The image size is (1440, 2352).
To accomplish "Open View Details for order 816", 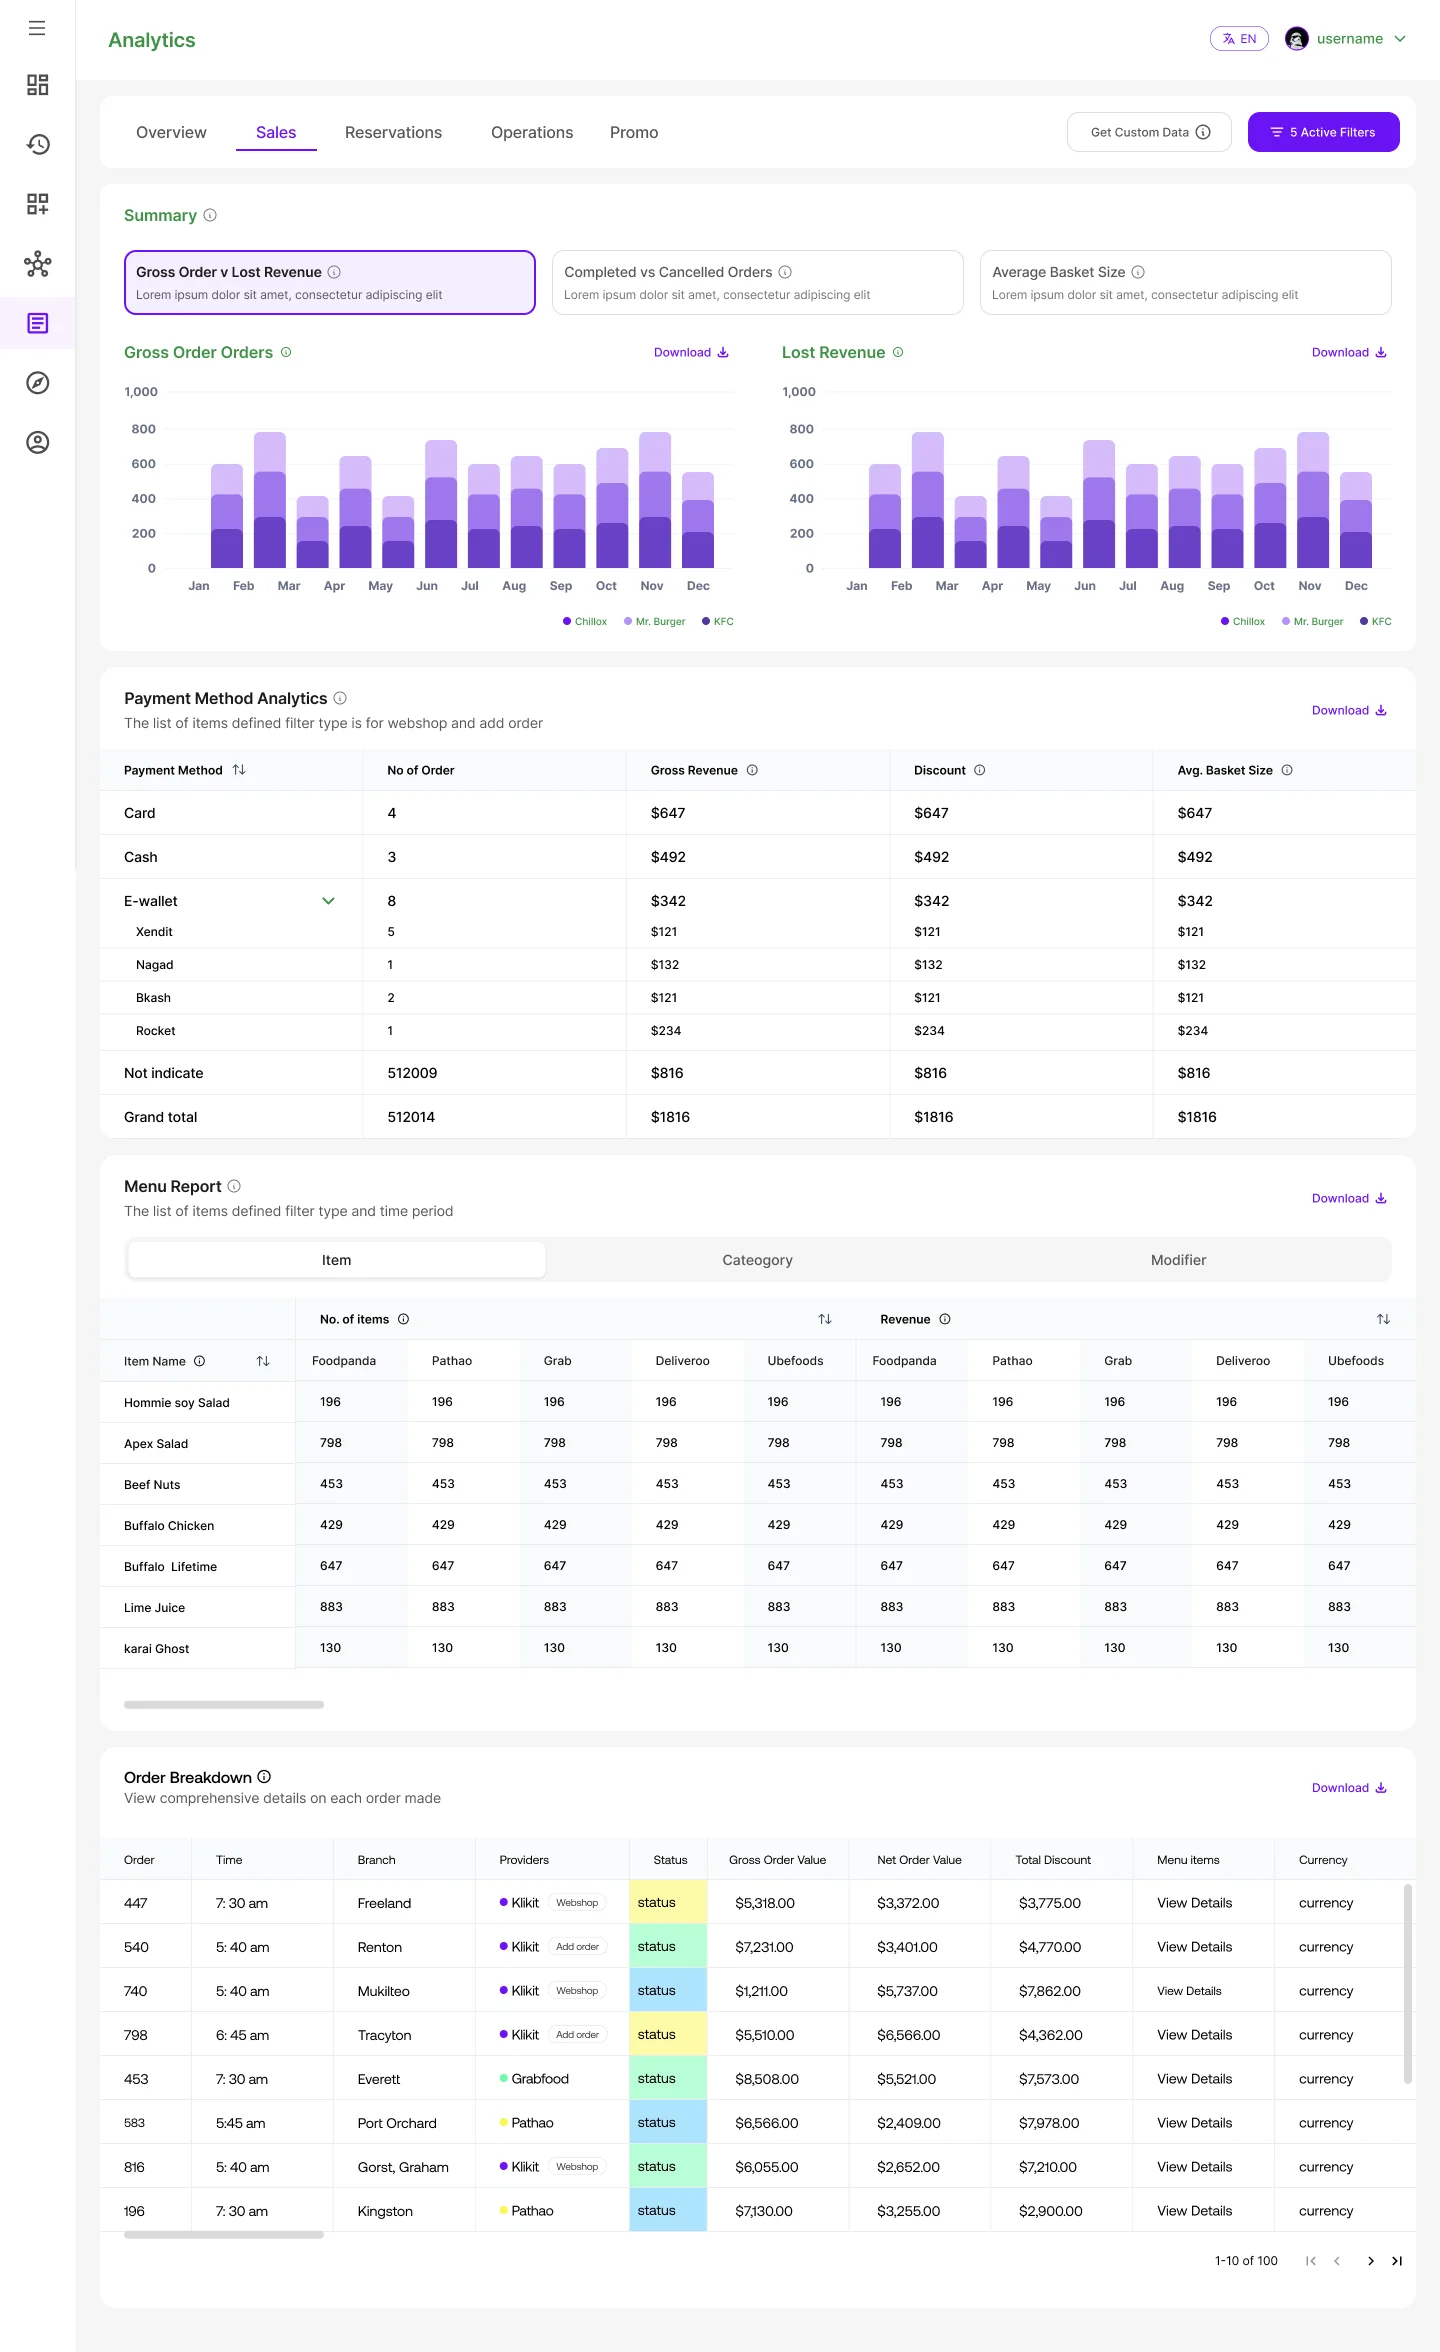I will [1194, 2167].
